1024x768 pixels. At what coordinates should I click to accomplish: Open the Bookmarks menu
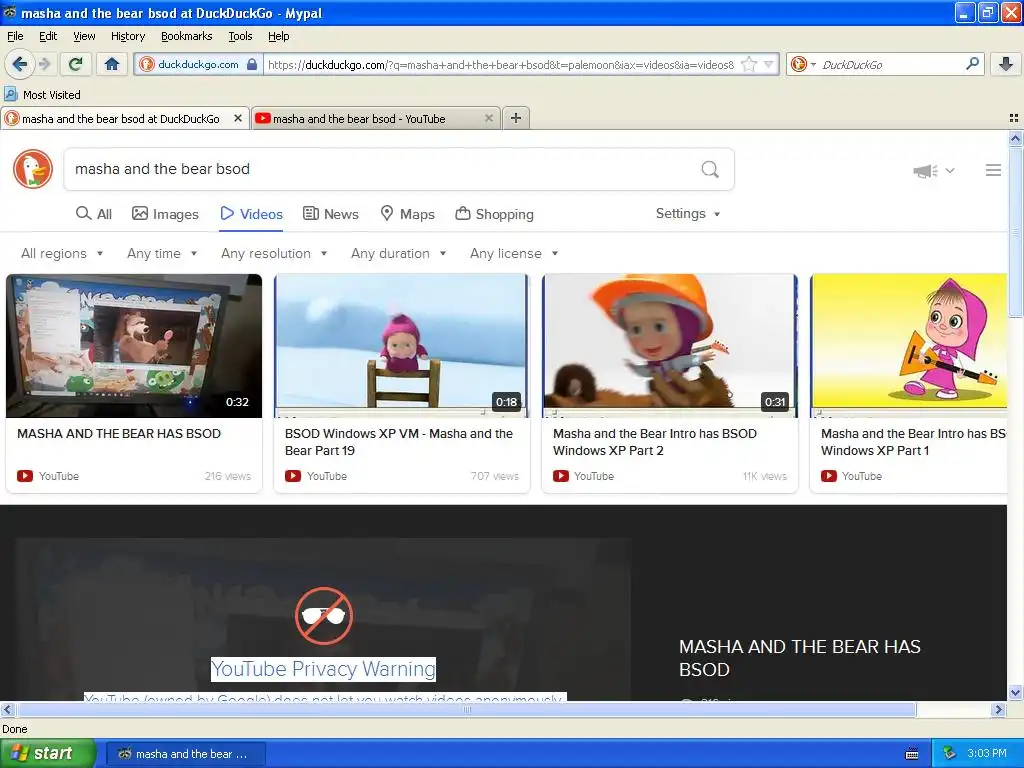click(x=187, y=36)
